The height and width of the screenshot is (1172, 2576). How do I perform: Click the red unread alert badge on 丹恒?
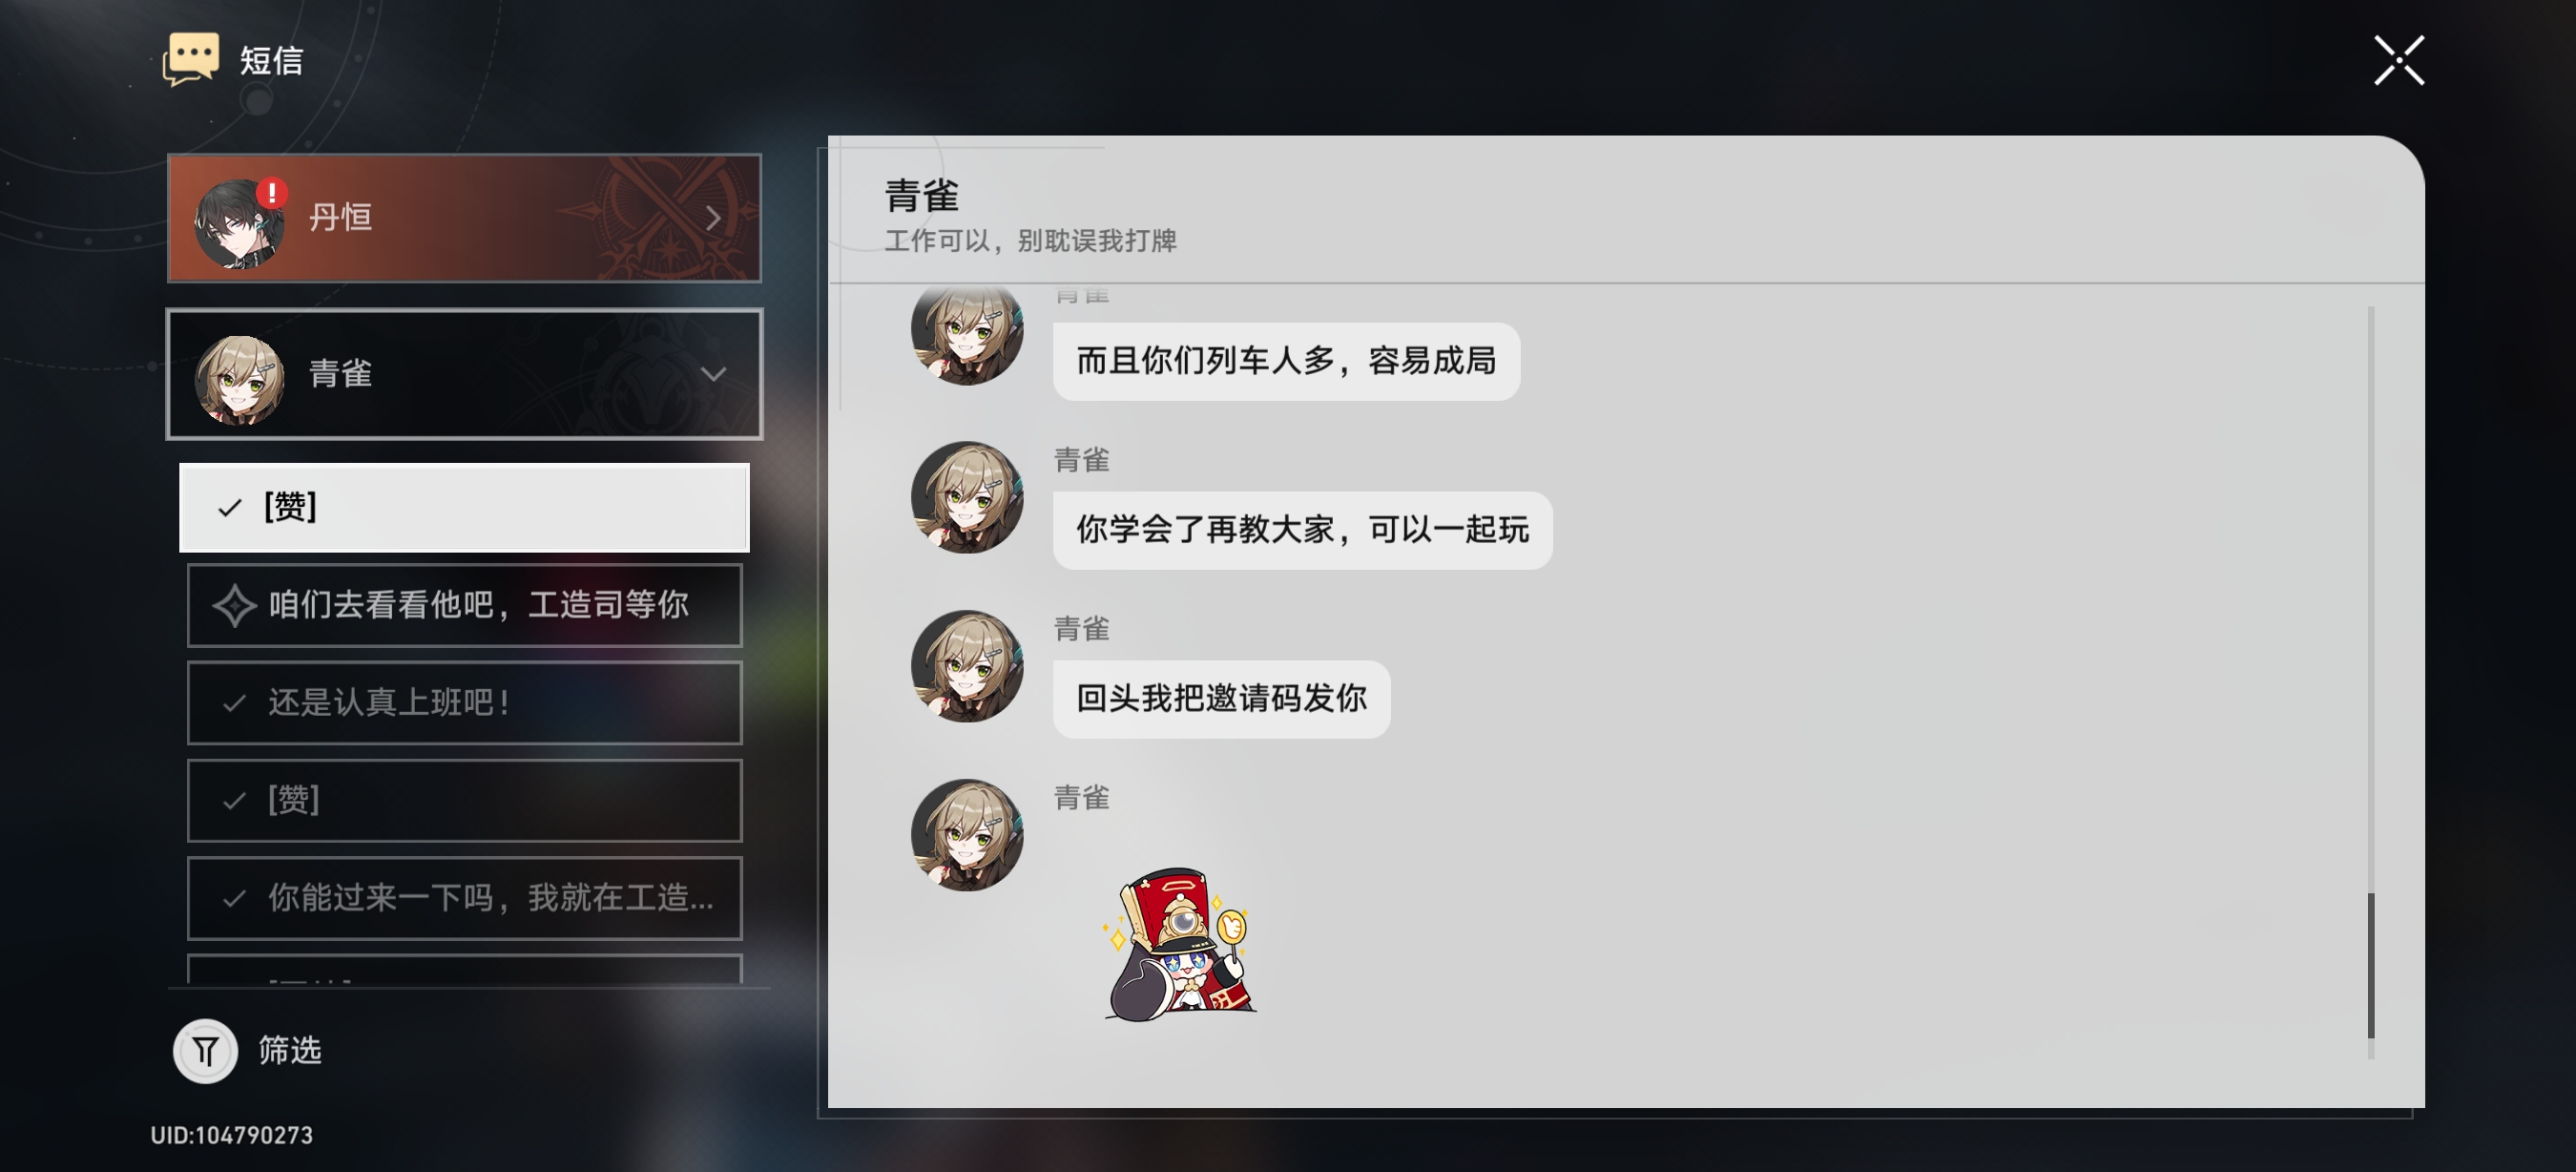(272, 192)
